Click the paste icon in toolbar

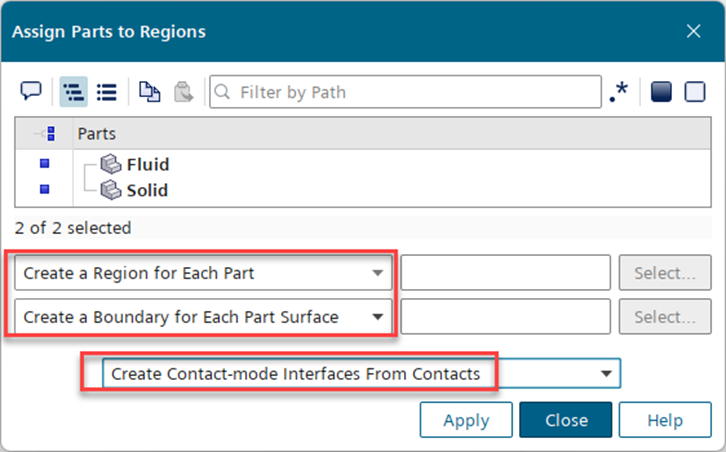[183, 92]
